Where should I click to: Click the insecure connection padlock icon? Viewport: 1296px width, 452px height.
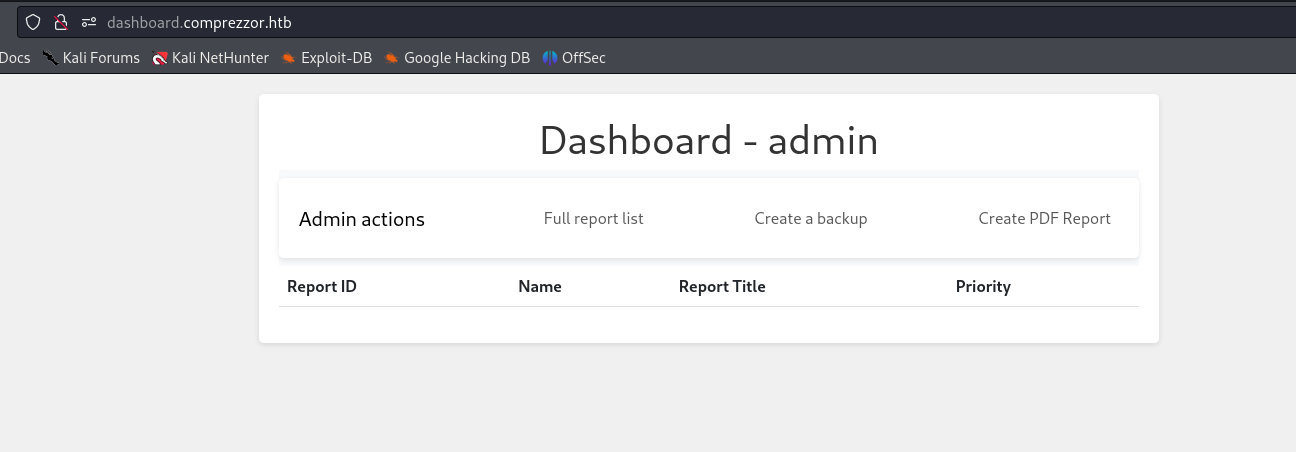(61, 21)
